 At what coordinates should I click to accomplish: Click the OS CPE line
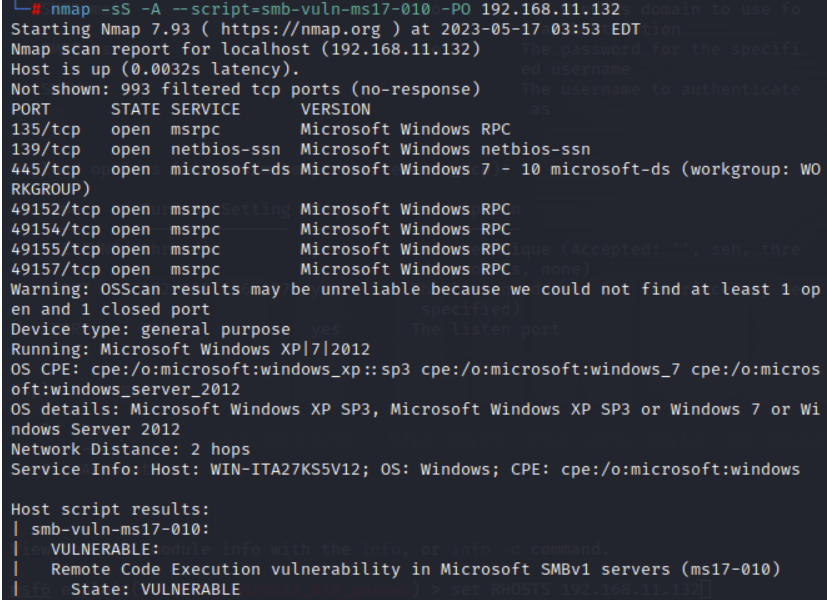tap(416, 379)
